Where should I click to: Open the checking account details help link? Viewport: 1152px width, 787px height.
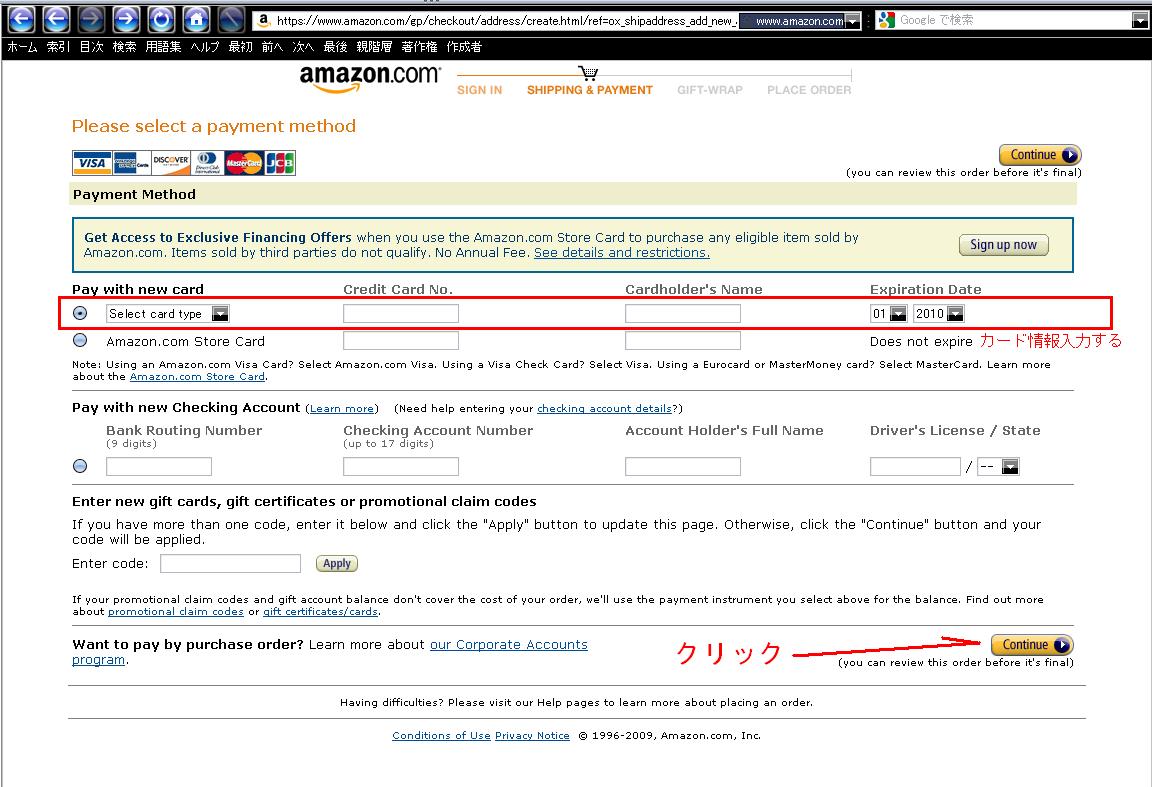tap(604, 409)
